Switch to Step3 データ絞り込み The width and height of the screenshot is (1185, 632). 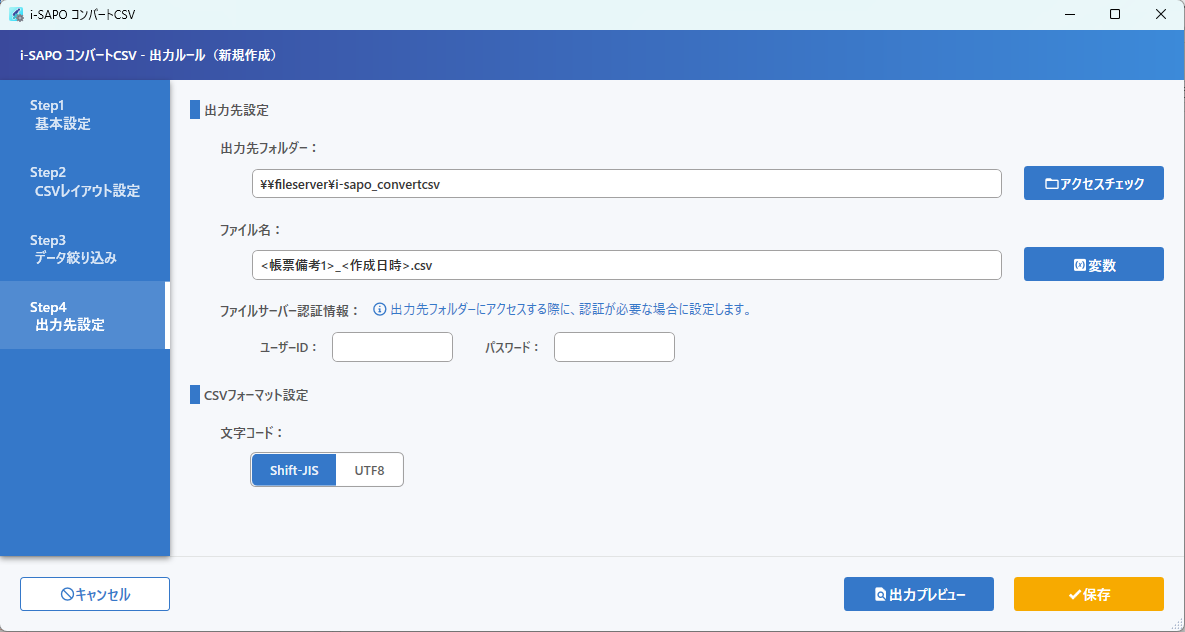pos(85,249)
